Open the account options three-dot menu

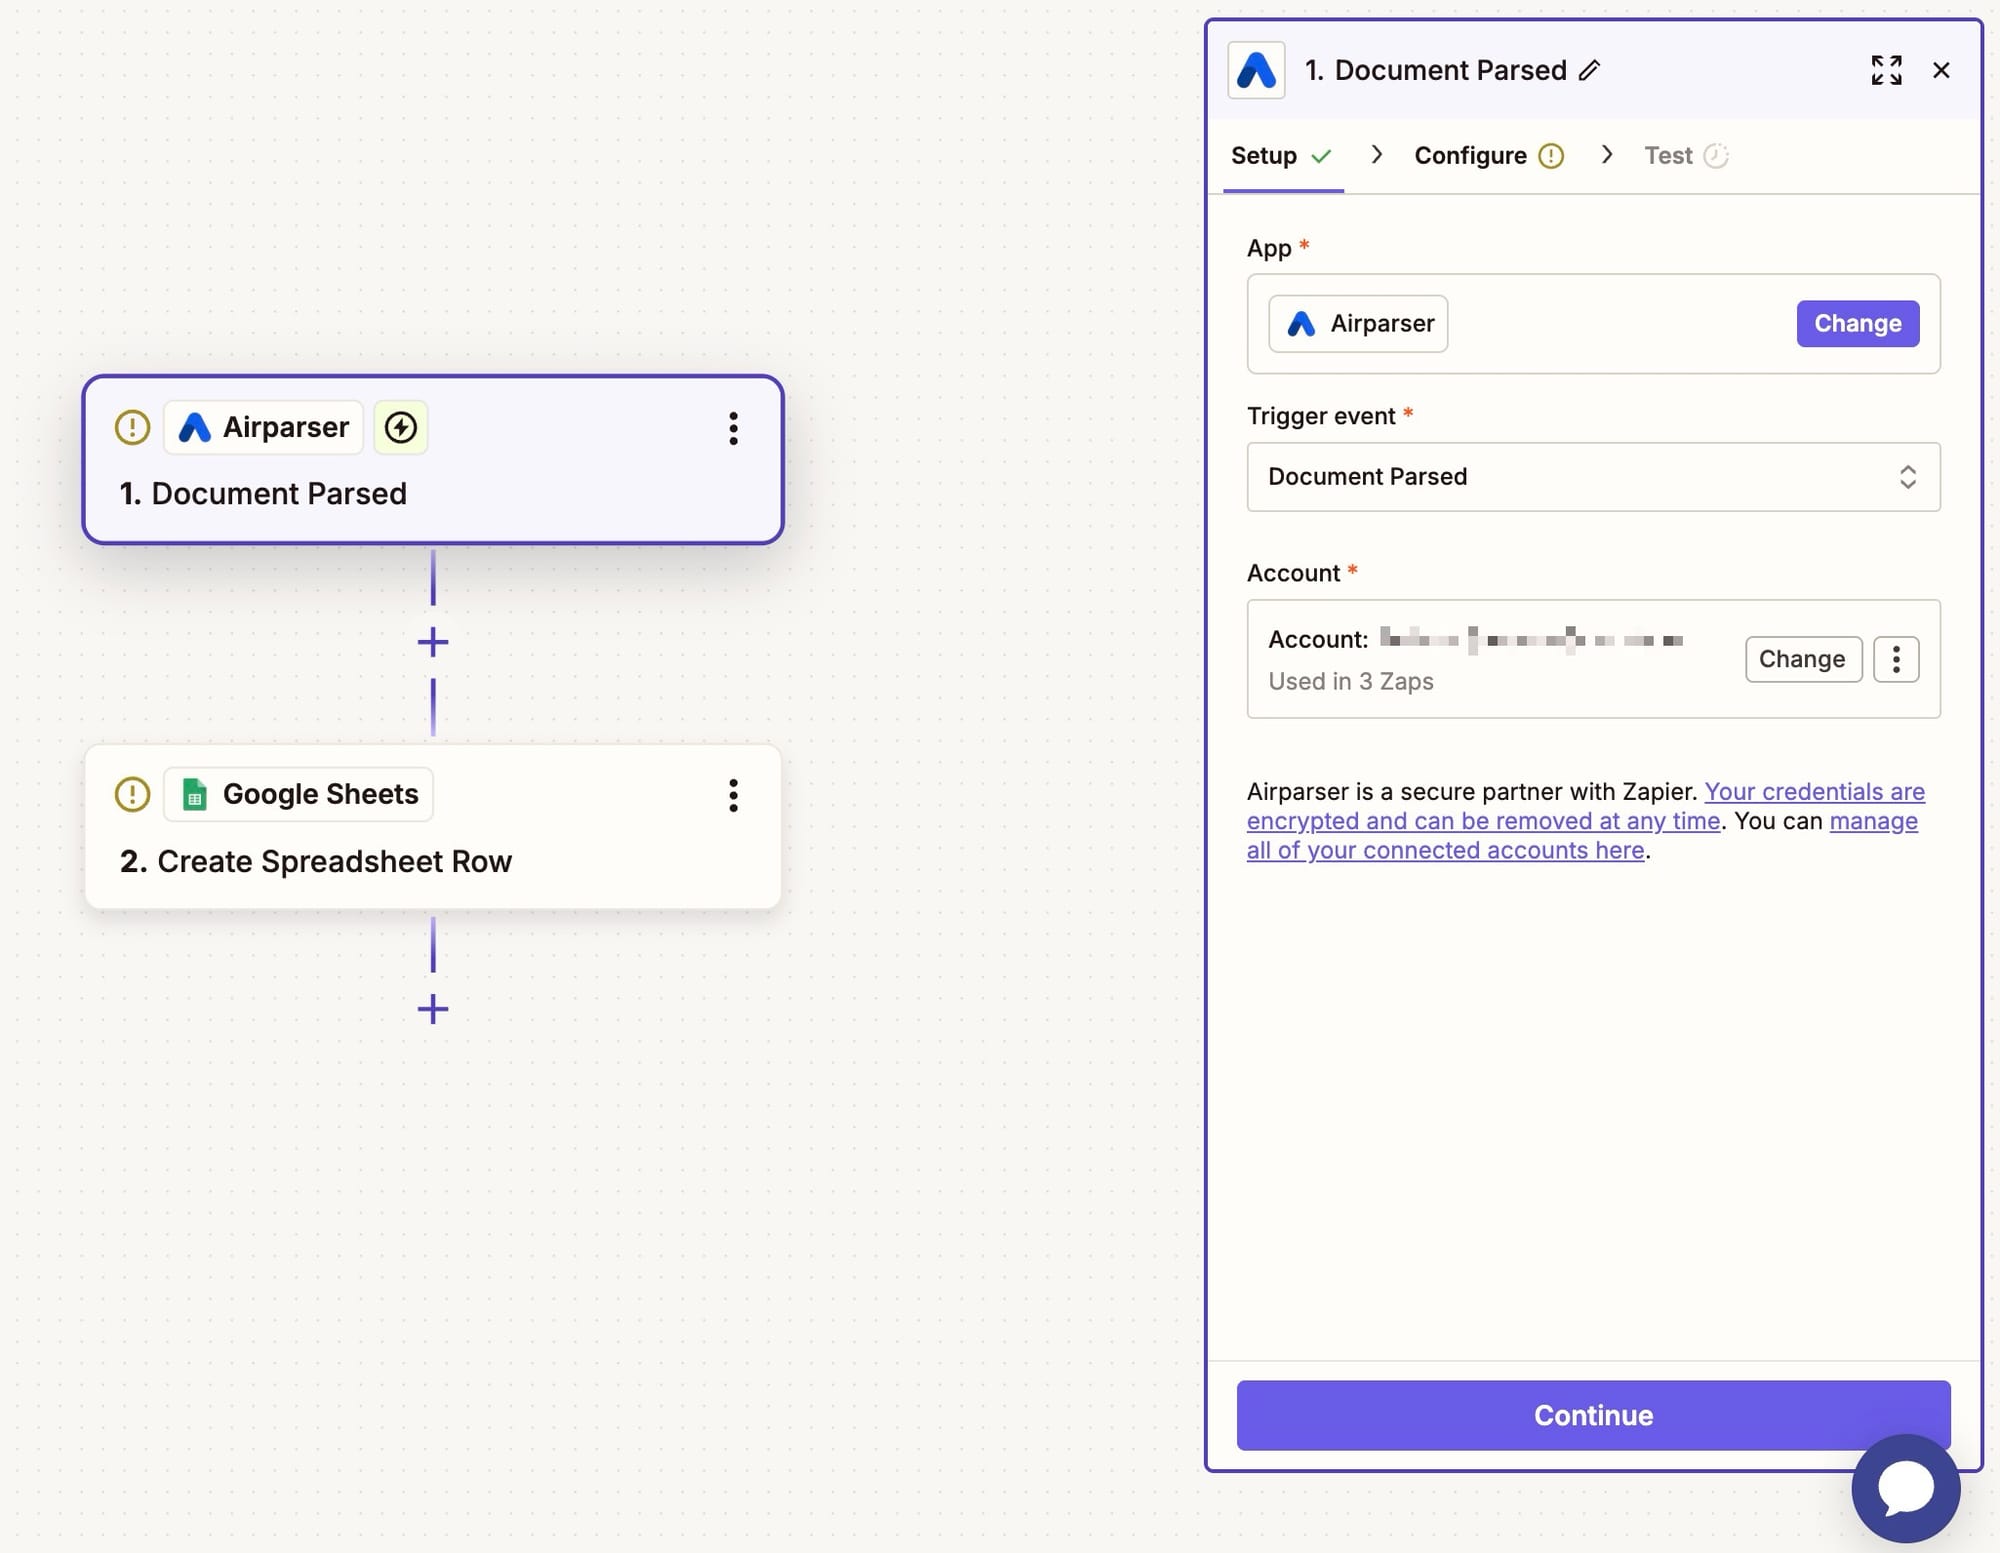tap(1896, 659)
